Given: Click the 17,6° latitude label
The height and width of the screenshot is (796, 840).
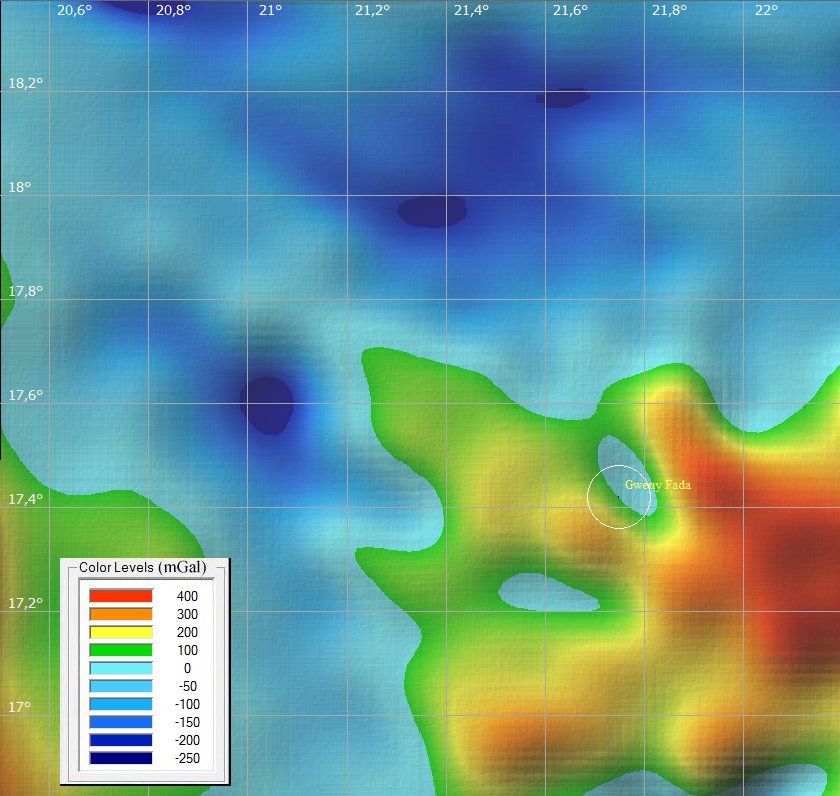Looking at the screenshot, I should (26, 395).
